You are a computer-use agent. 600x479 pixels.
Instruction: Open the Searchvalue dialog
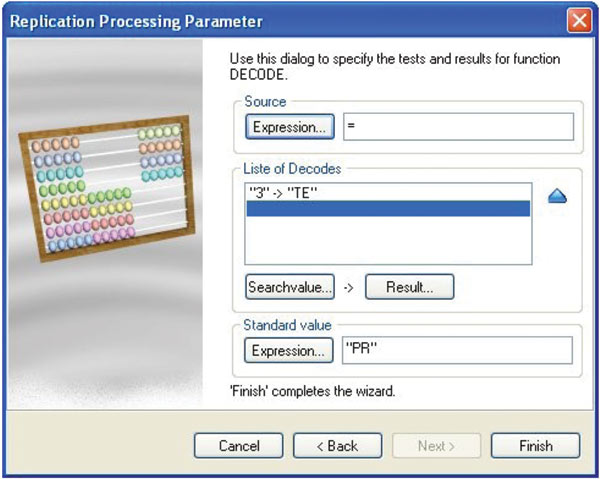(x=290, y=287)
